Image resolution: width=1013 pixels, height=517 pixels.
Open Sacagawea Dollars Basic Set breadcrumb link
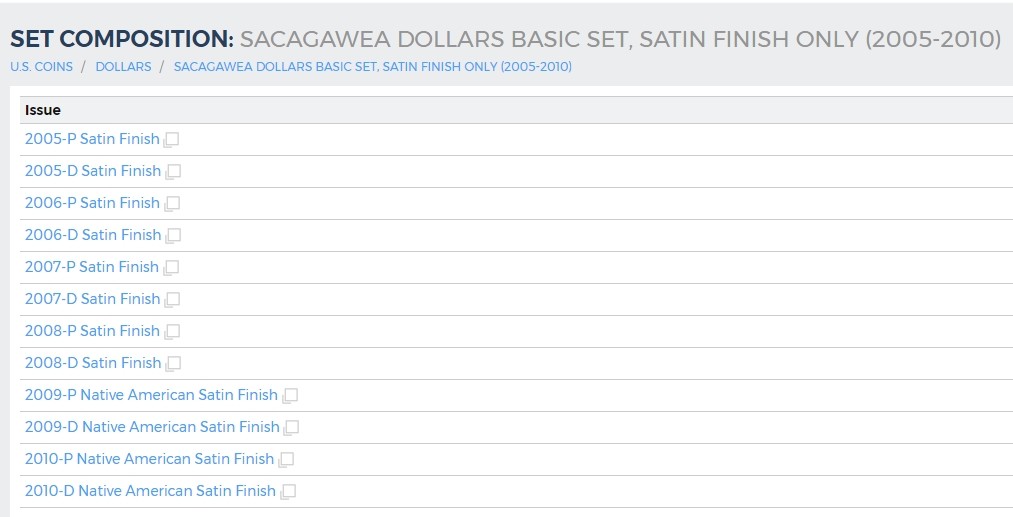click(373, 67)
